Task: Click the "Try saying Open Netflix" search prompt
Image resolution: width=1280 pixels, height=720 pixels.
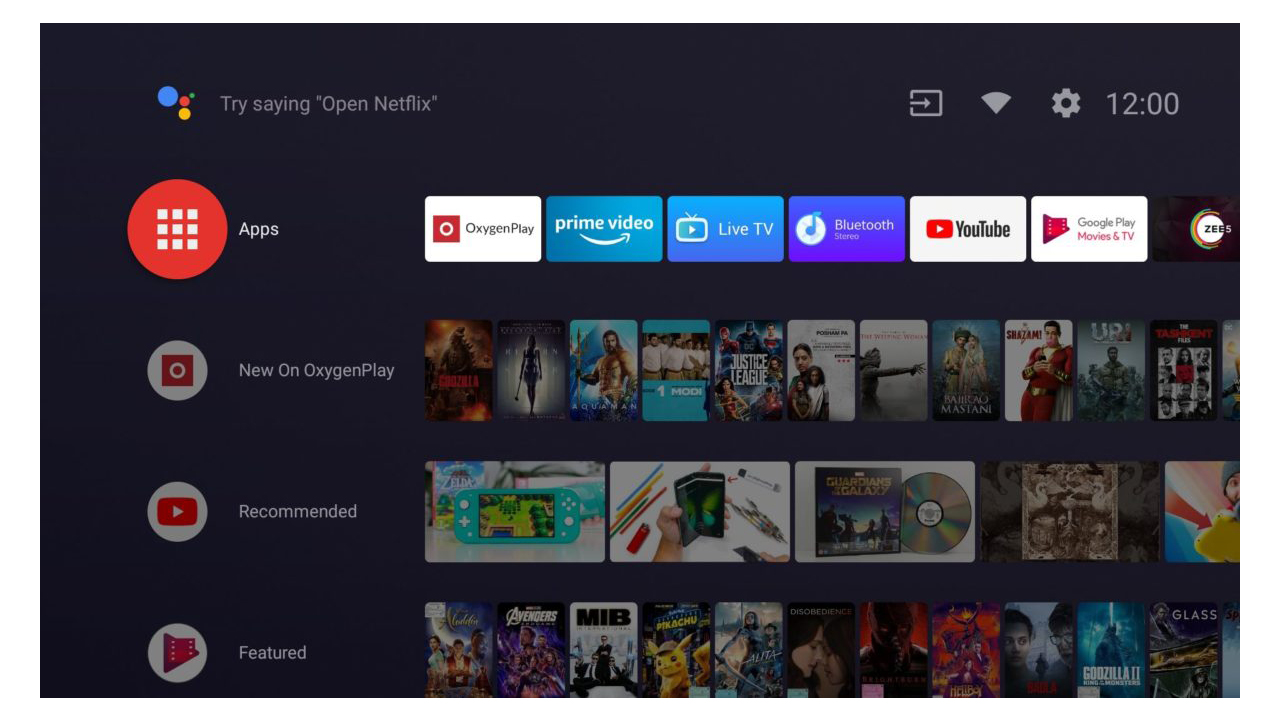Action: pyautogui.click(x=329, y=104)
